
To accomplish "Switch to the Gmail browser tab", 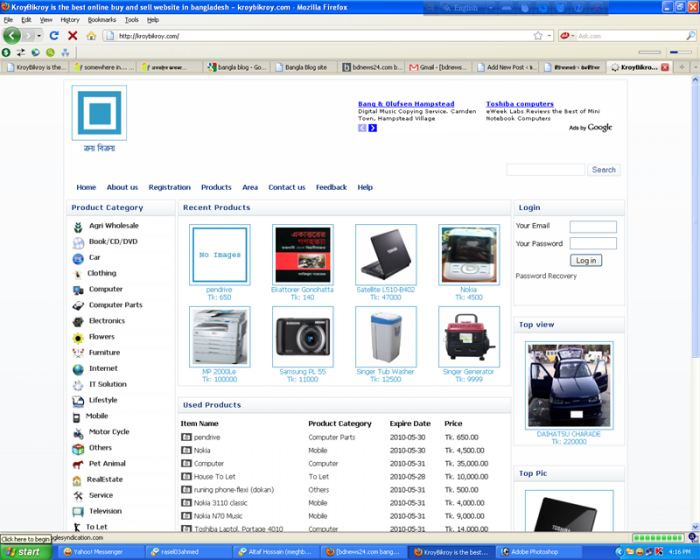I will click(x=440, y=68).
